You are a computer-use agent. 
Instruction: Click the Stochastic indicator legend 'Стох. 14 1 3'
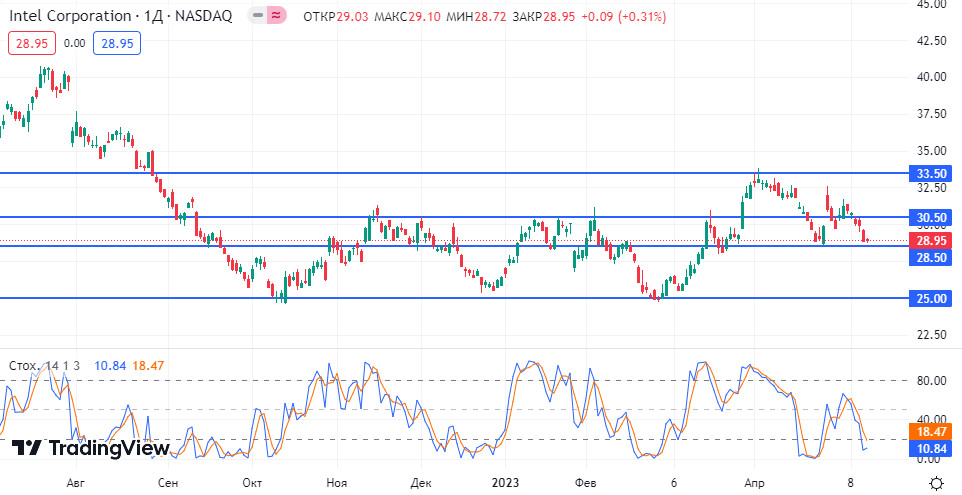tap(44, 366)
